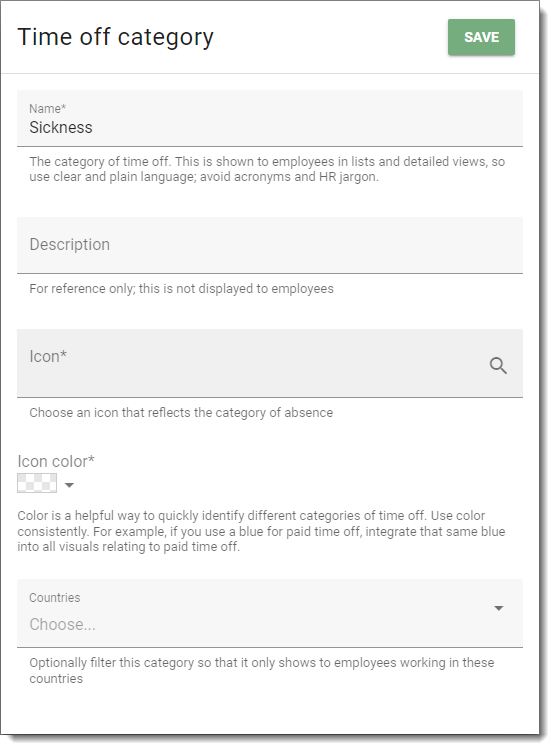Click the color consistency explanation paragraph
The image size is (555, 750).
[x=261, y=531]
